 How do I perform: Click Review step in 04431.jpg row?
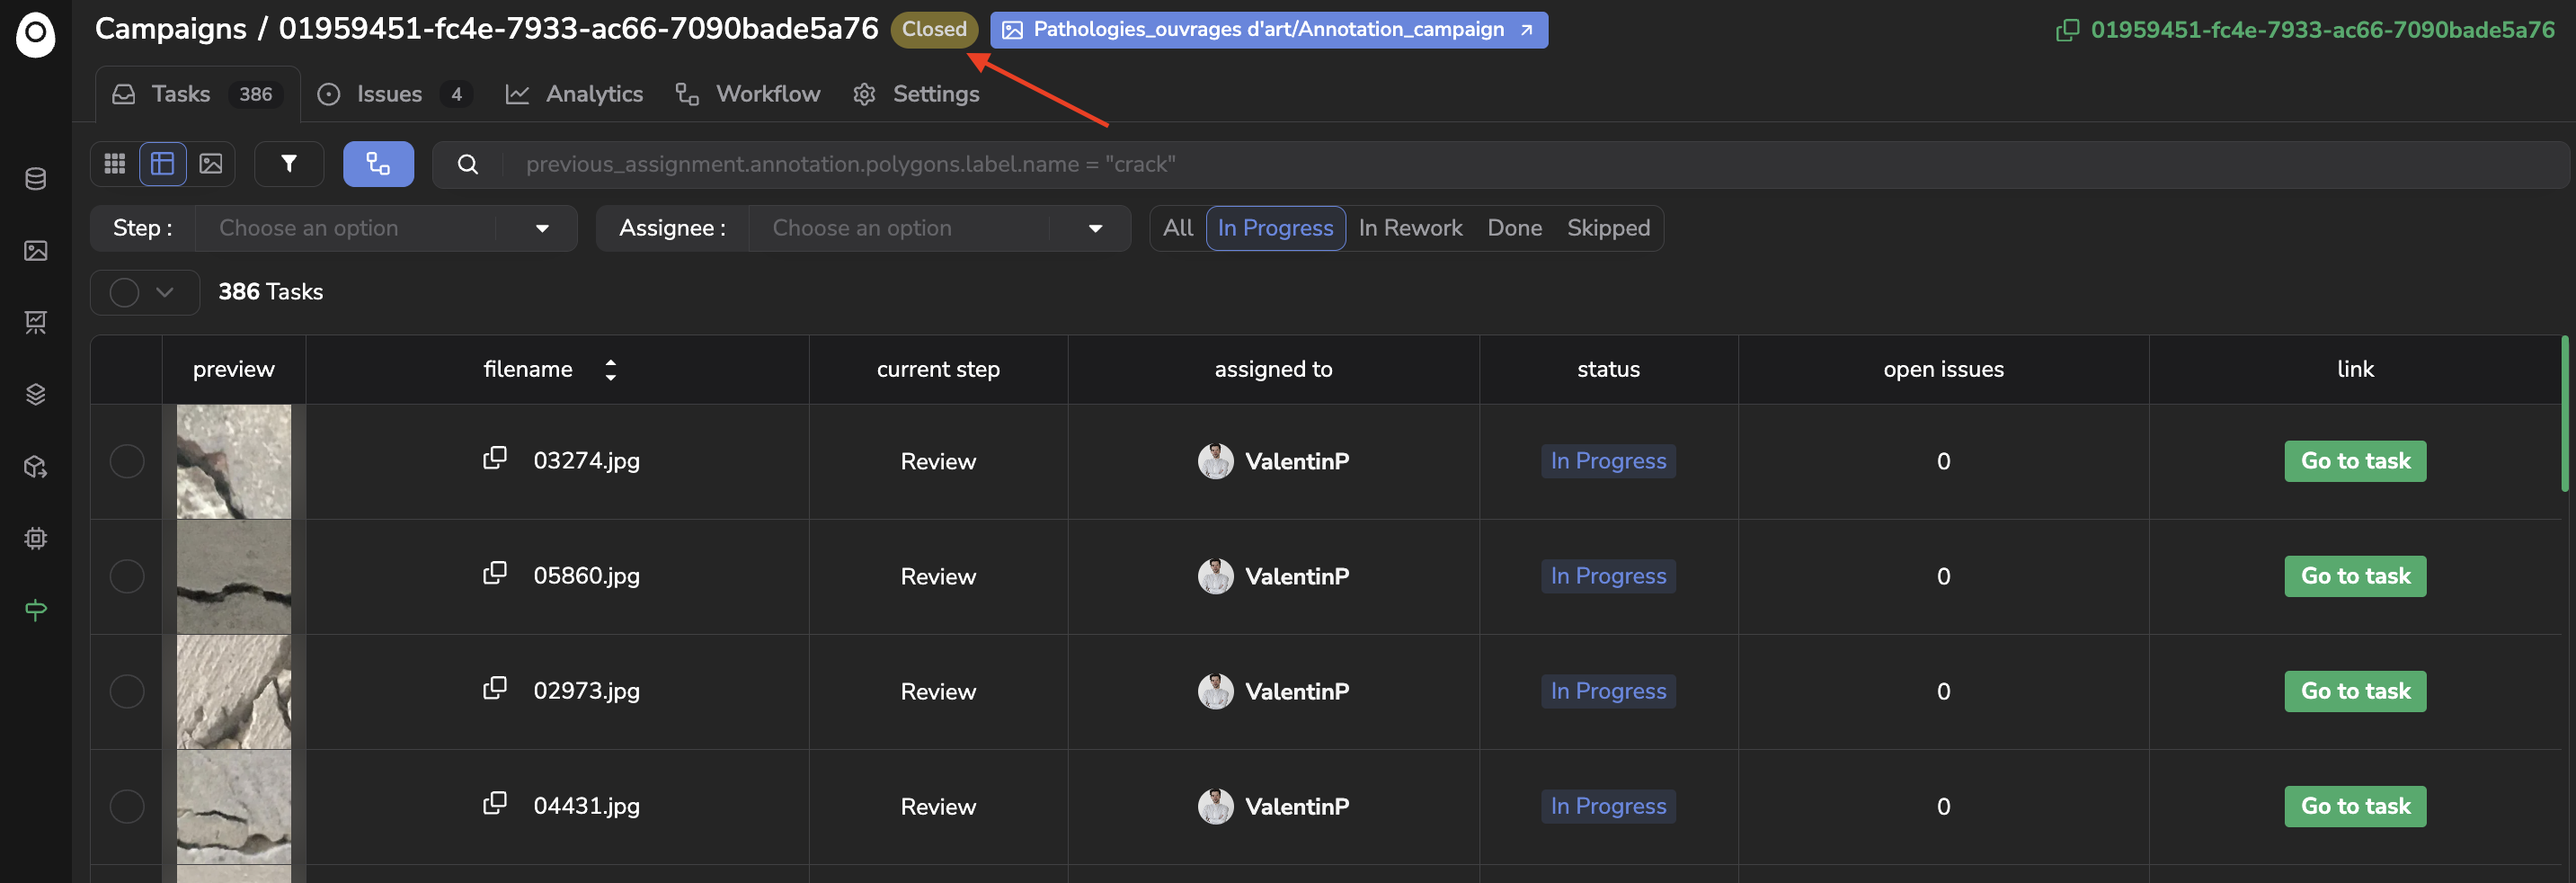pos(938,806)
